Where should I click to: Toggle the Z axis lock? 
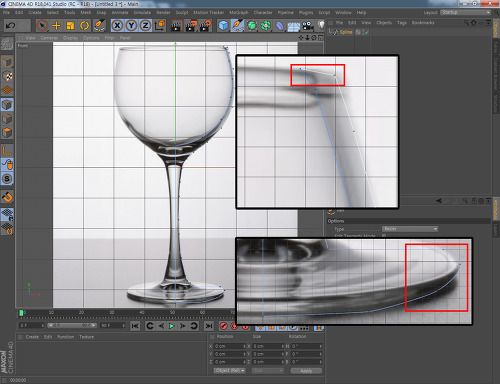click(x=145, y=26)
